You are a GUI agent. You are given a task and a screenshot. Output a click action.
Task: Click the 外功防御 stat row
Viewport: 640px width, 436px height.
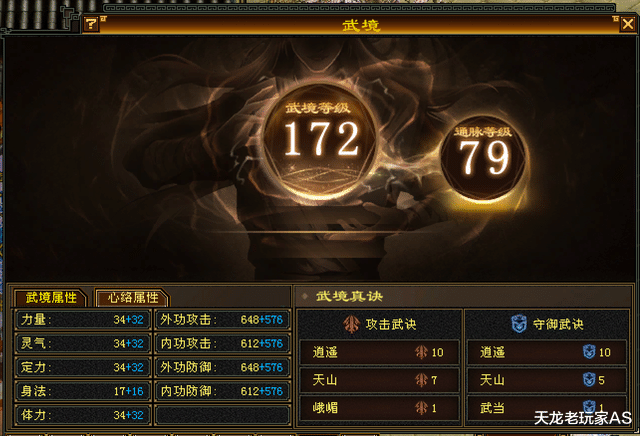pos(223,367)
